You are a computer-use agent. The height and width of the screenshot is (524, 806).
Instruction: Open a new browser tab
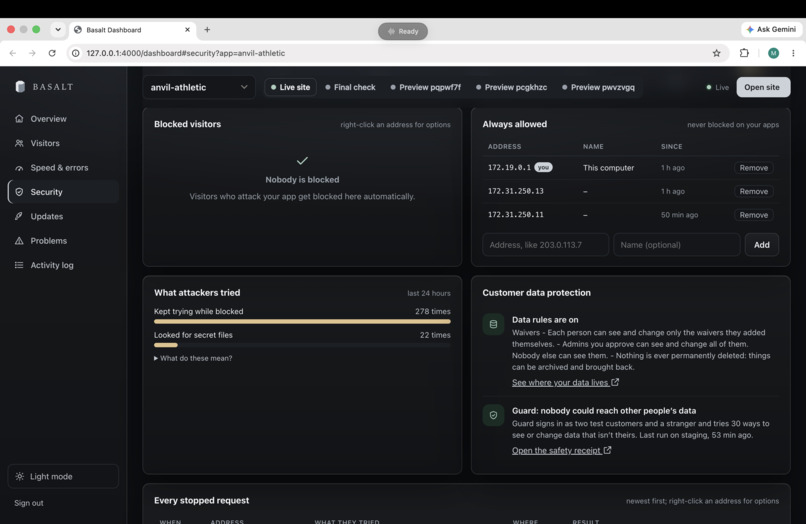pyautogui.click(x=207, y=30)
